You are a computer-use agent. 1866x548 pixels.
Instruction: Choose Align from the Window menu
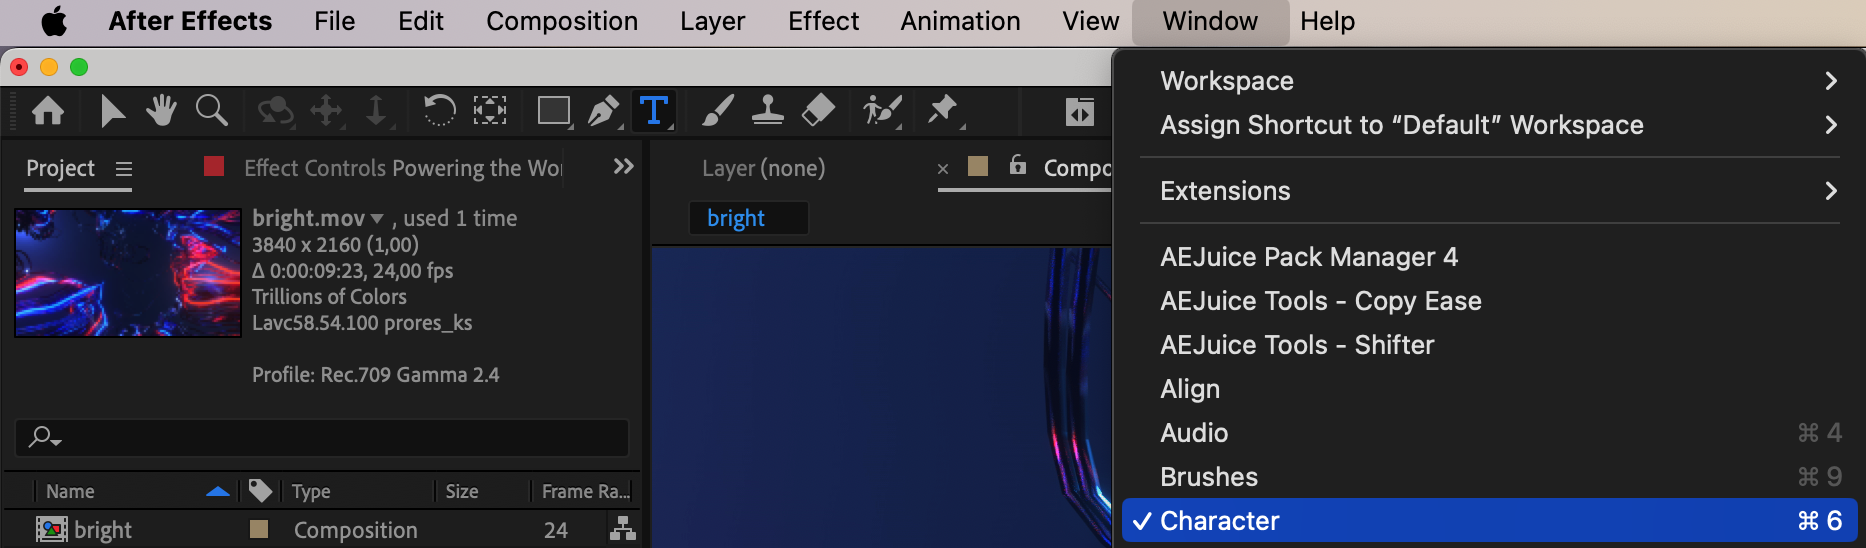pyautogui.click(x=1190, y=389)
